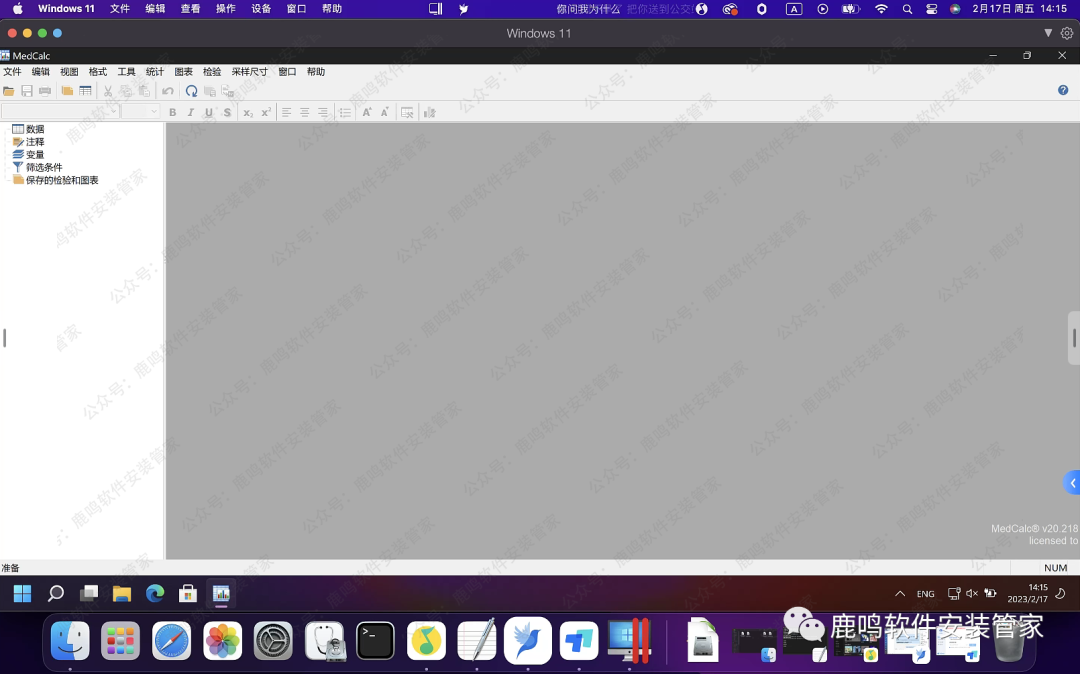This screenshot has height=674, width=1080.
Task: Expand the blue side panel arrow
Action: coord(1072,483)
